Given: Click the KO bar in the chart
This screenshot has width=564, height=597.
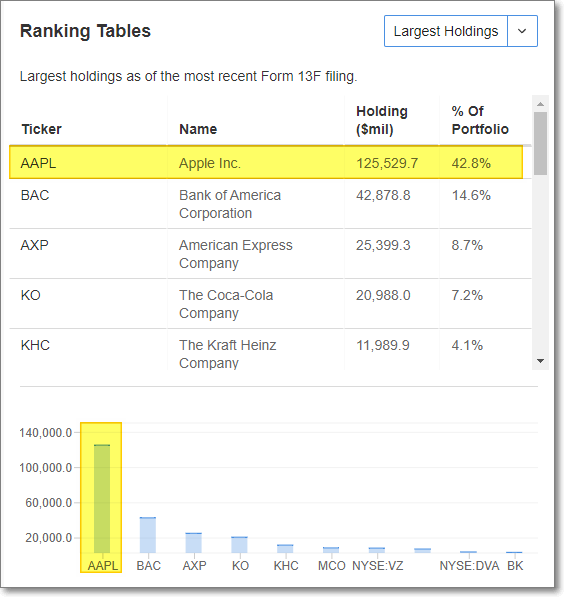Looking at the screenshot, I should 239,545.
